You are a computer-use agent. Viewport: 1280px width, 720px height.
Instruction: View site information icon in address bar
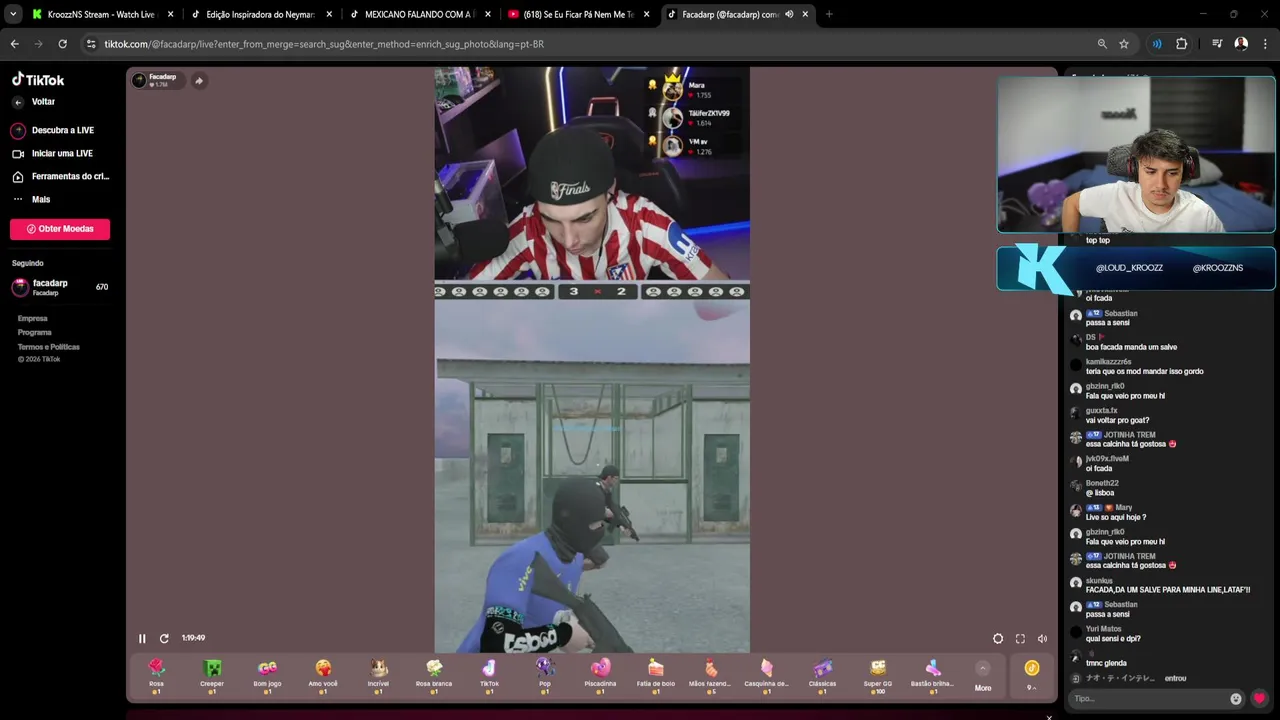coord(91,44)
